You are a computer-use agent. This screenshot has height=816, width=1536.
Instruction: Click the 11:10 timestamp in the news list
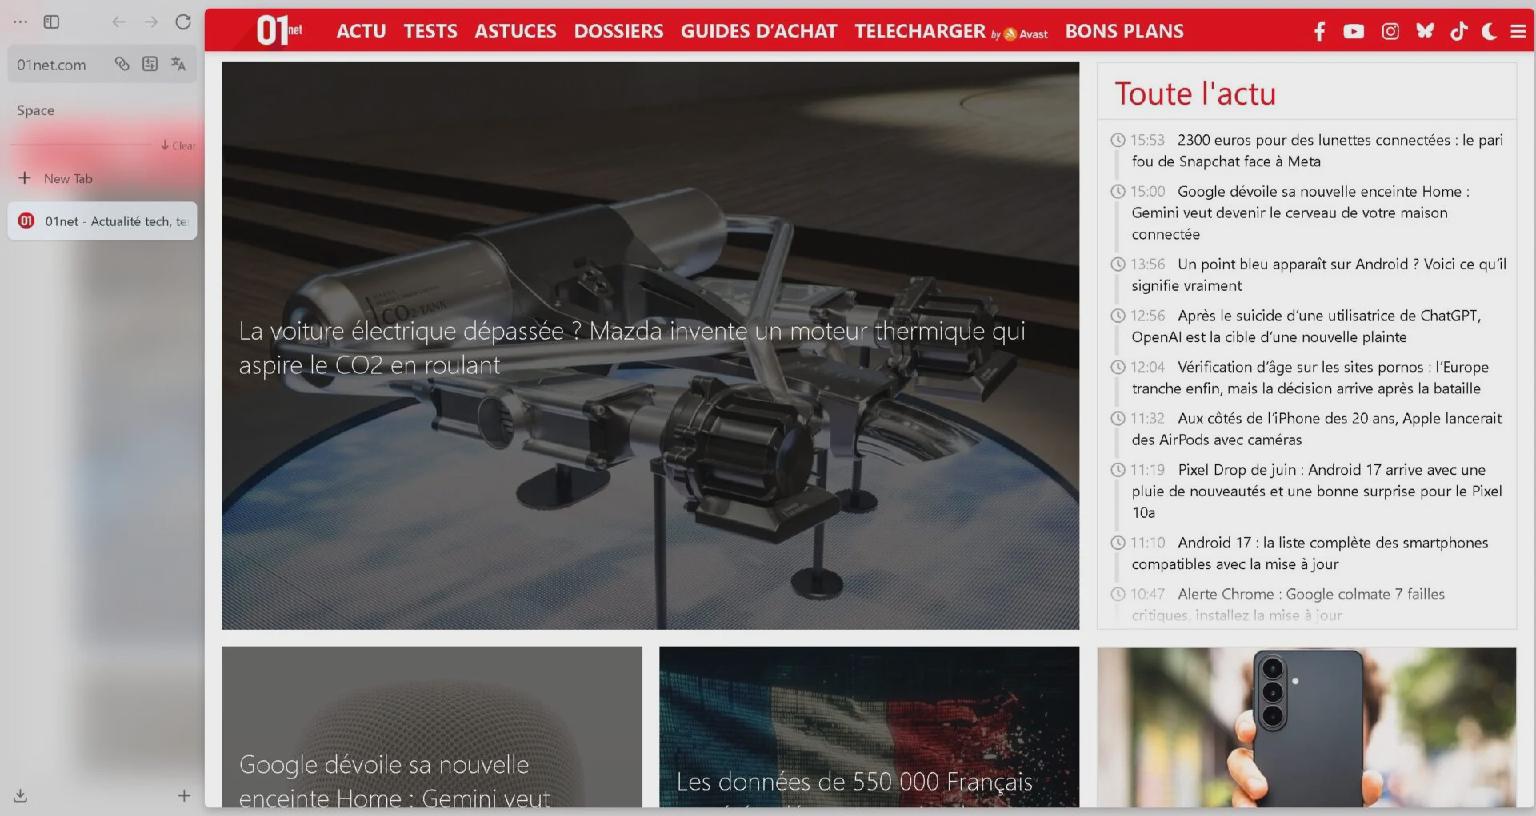pos(1147,542)
